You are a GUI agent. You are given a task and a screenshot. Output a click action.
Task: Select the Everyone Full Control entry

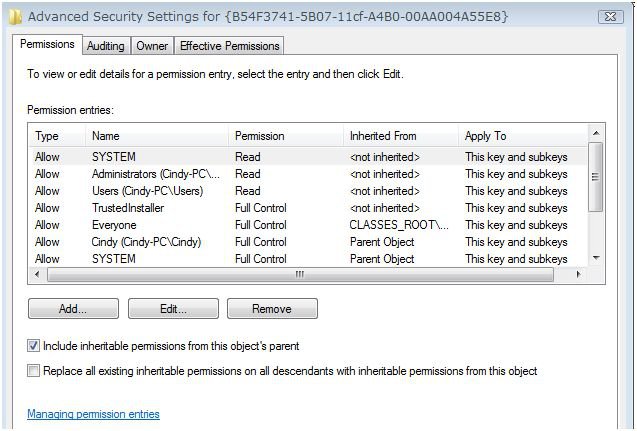point(308,225)
